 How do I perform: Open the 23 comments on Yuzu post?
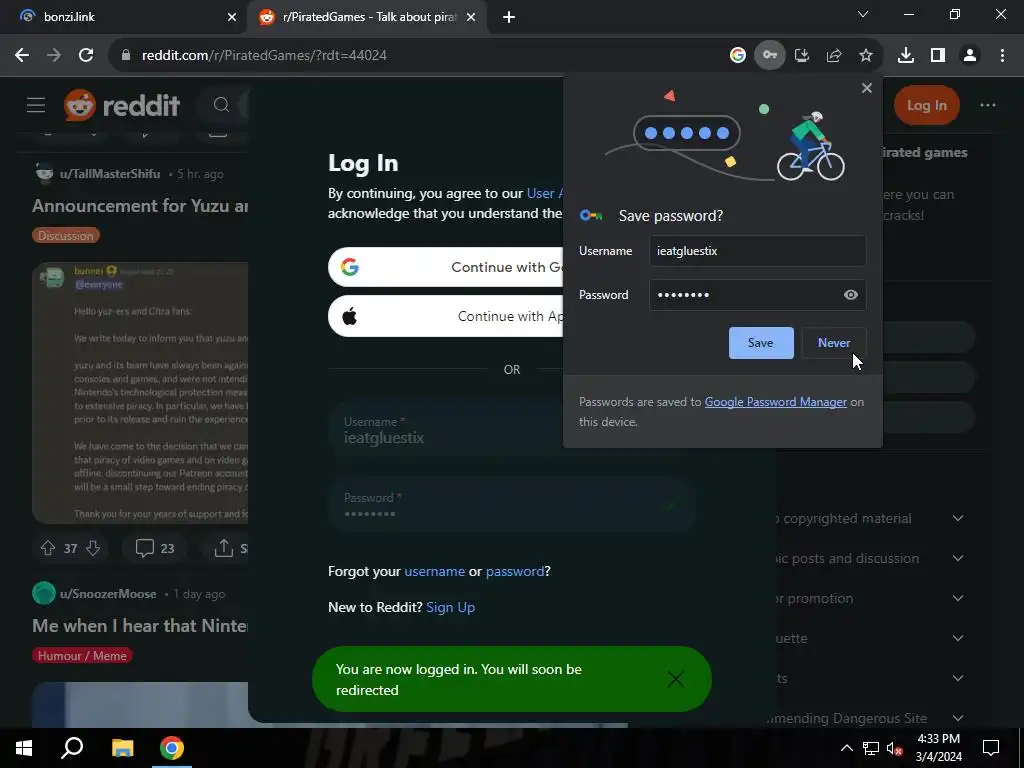click(x=155, y=548)
